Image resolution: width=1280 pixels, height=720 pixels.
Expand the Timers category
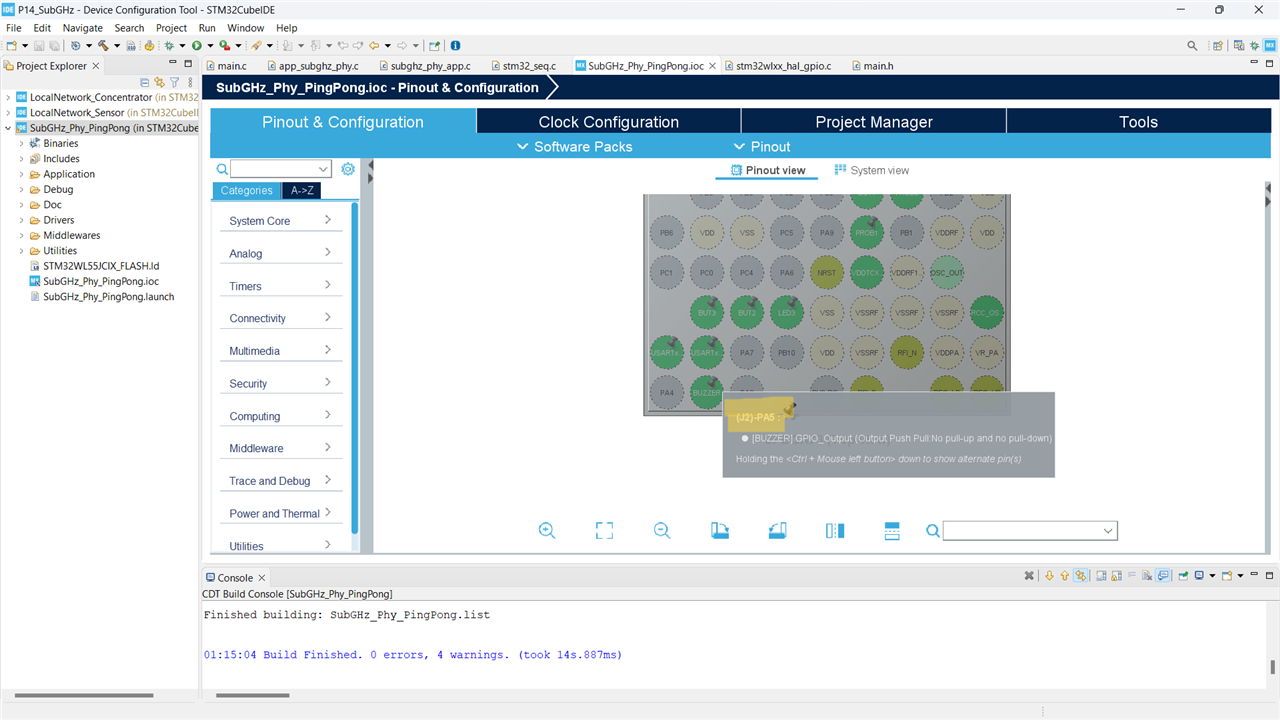pos(281,286)
